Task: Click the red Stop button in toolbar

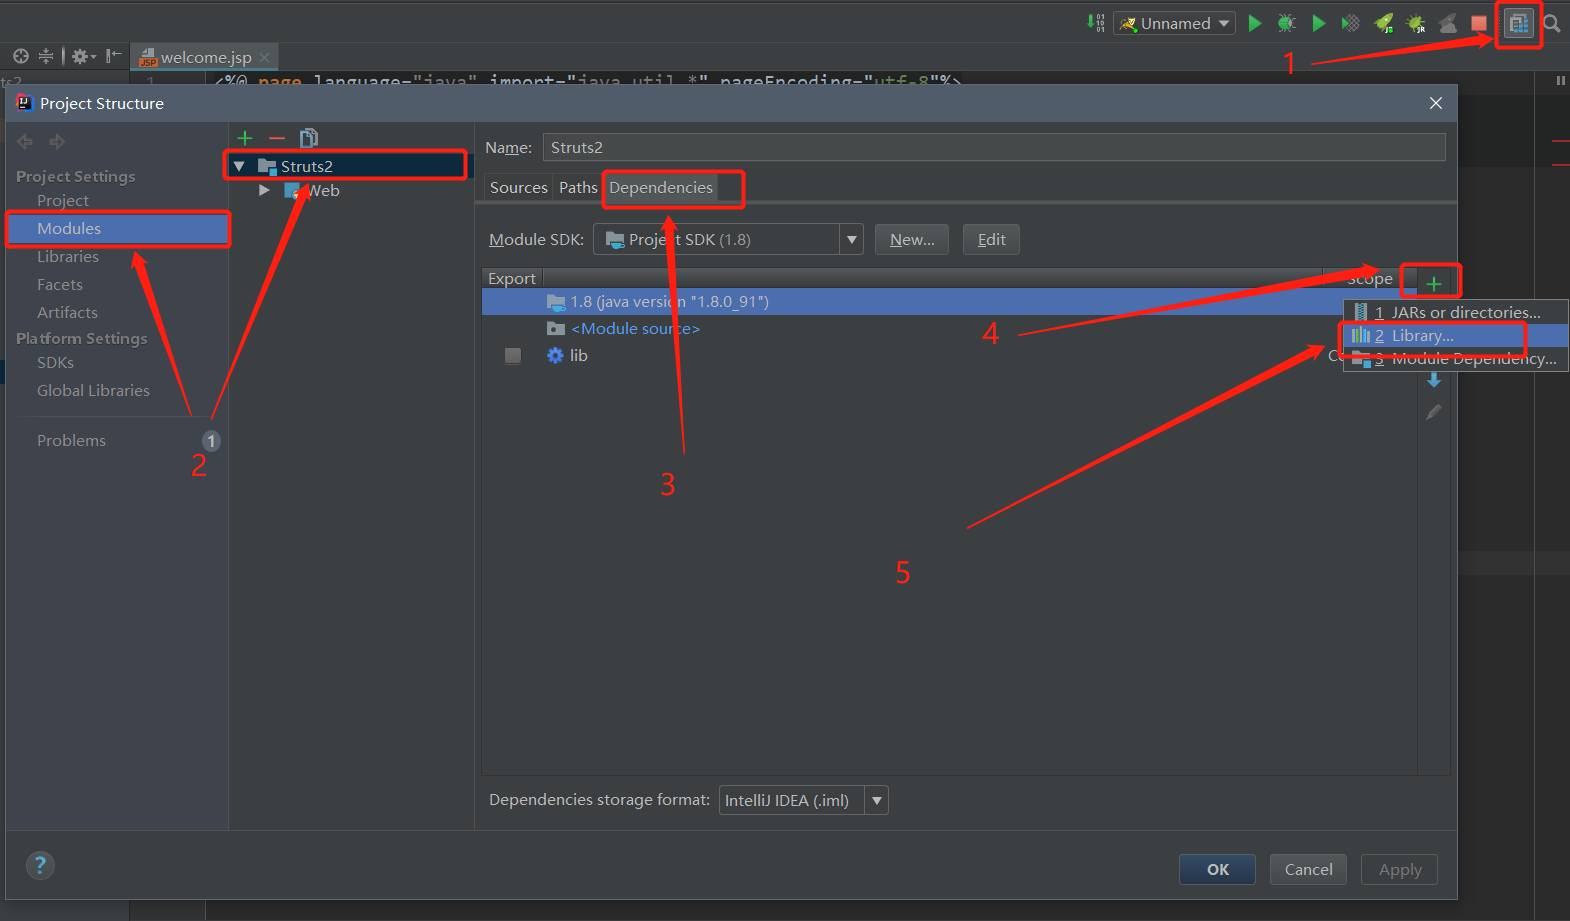Action: [x=1479, y=23]
